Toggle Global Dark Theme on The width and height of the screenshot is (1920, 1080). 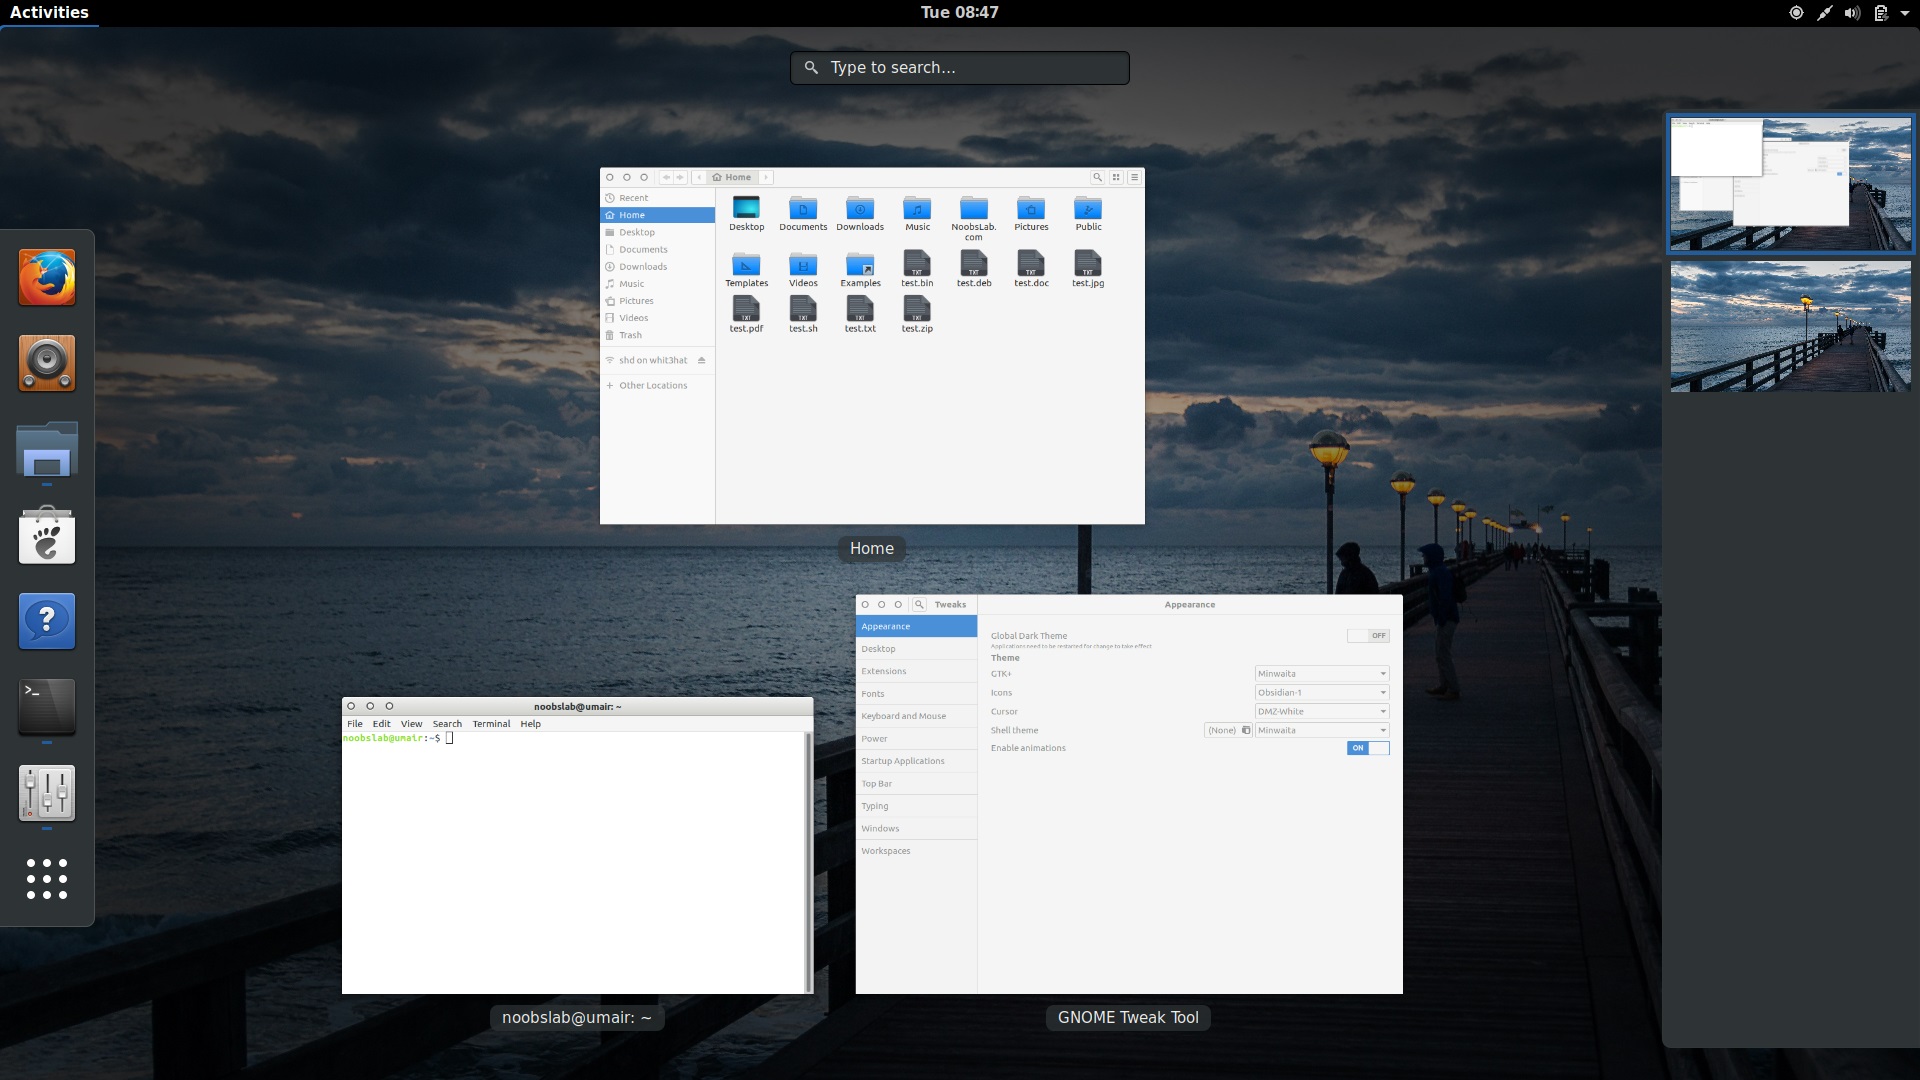(1369, 635)
